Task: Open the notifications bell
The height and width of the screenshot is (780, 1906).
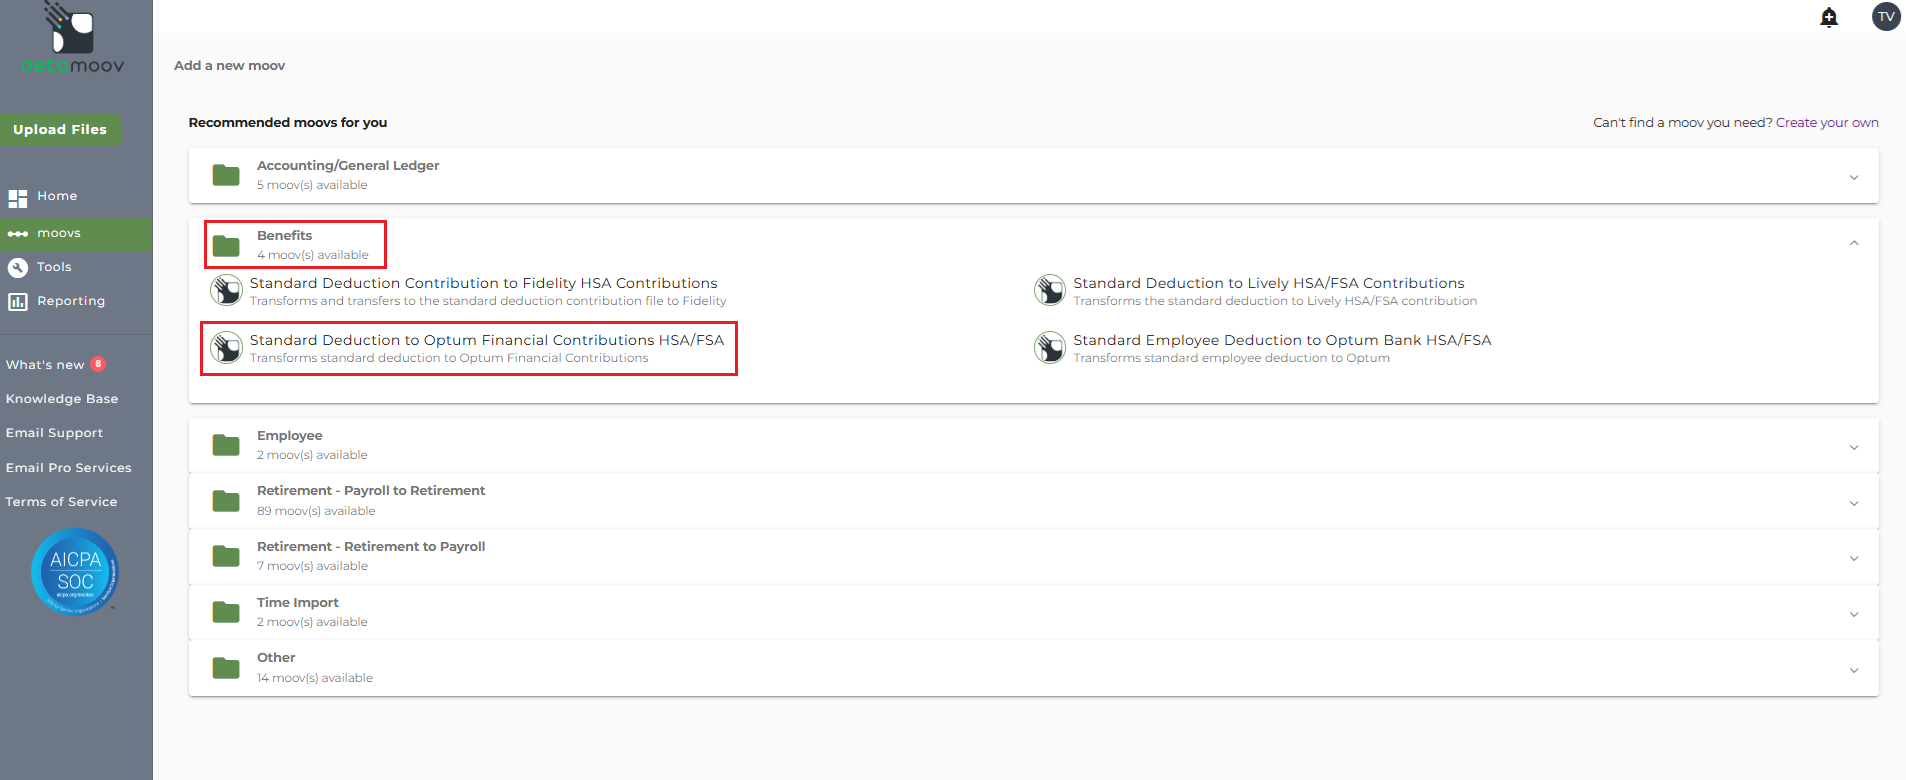Action: (x=1829, y=17)
